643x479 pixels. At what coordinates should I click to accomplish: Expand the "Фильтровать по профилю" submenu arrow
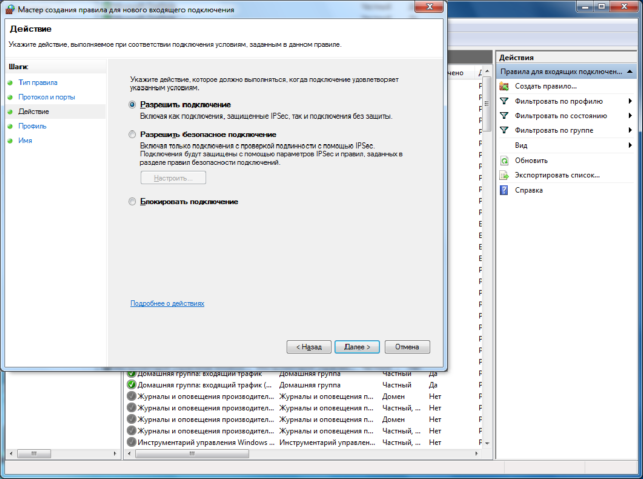click(x=630, y=101)
